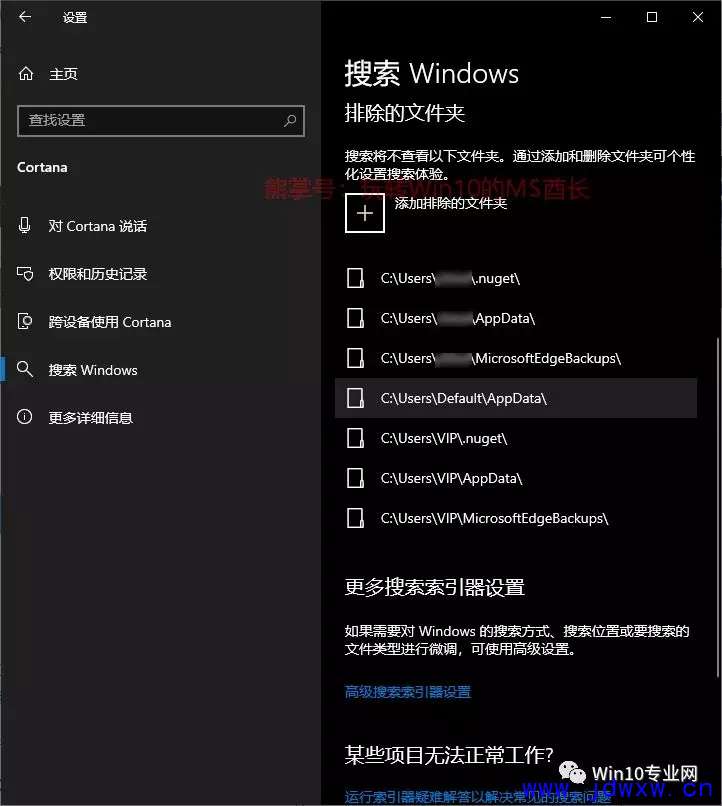The image size is (722, 806).
Task: Click folder icon beside C:\Users\VIP\.nuget\
Action: point(355,438)
